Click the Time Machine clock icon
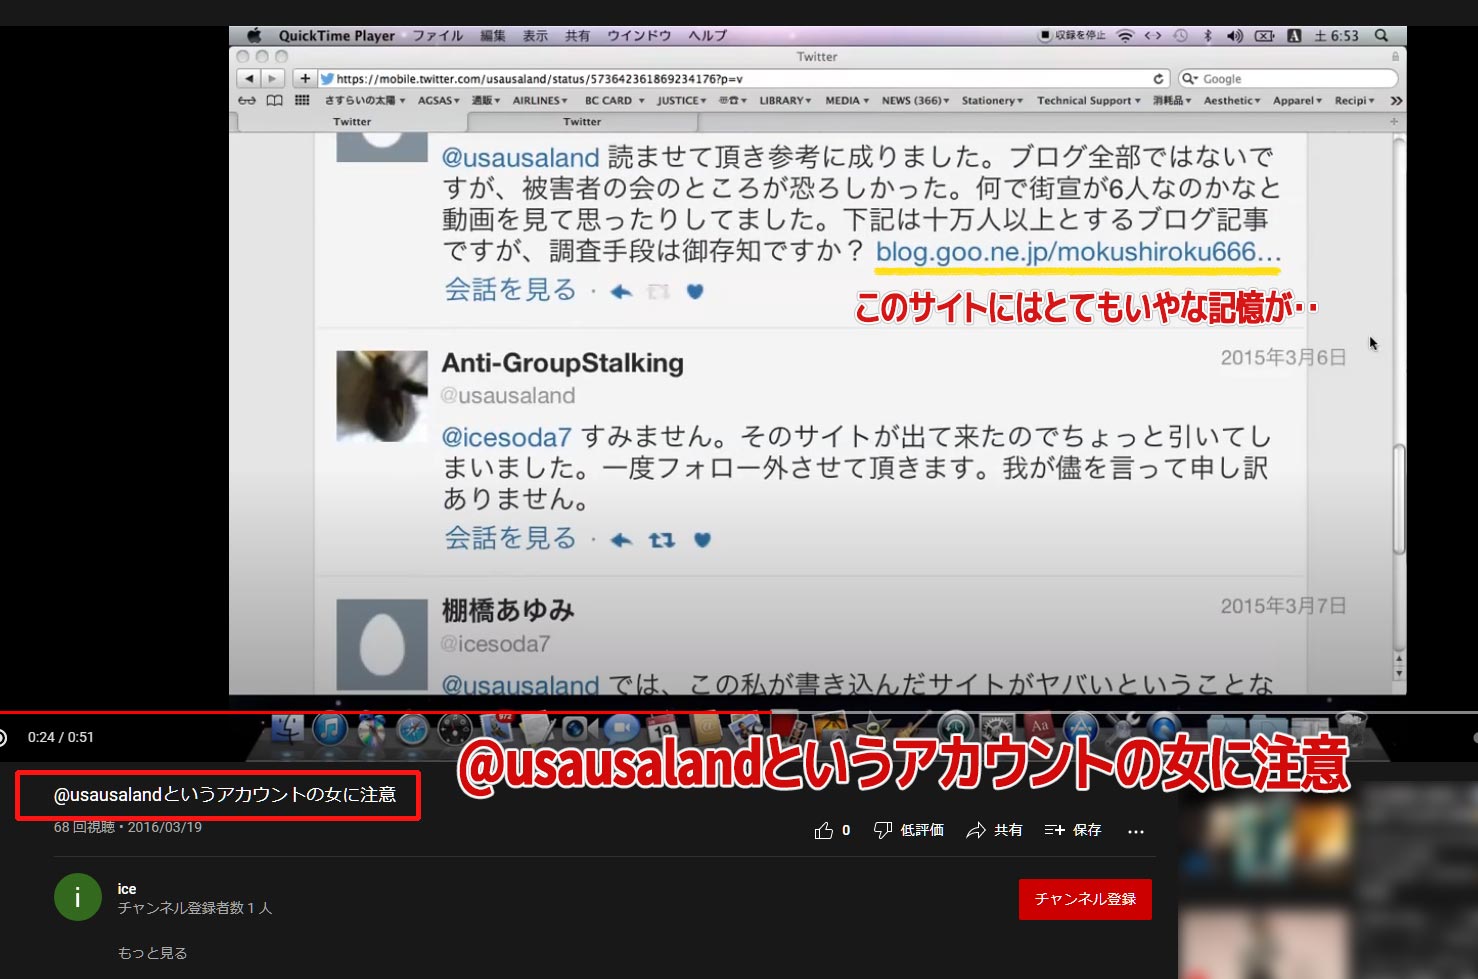The width and height of the screenshot is (1478, 979). coord(1180,35)
